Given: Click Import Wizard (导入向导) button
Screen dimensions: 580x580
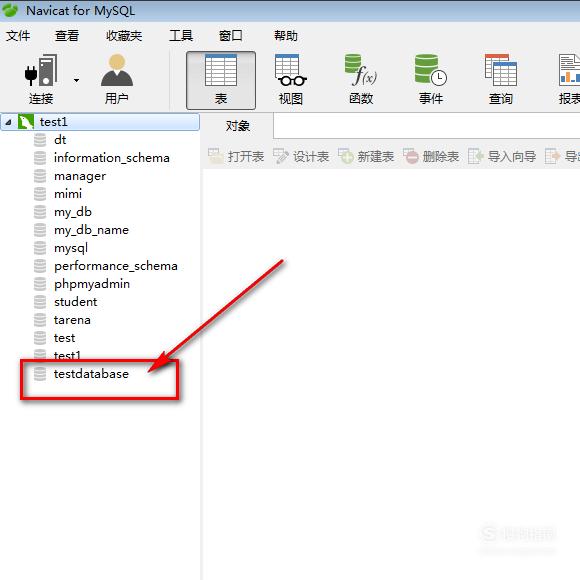Looking at the screenshot, I should point(502,156).
